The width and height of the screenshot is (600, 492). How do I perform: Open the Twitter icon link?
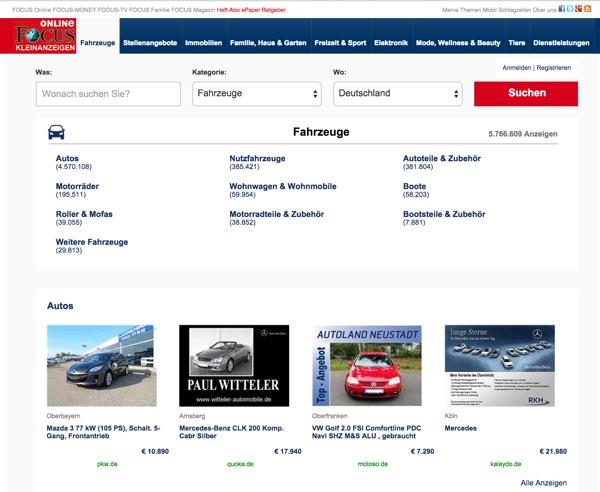click(571, 9)
